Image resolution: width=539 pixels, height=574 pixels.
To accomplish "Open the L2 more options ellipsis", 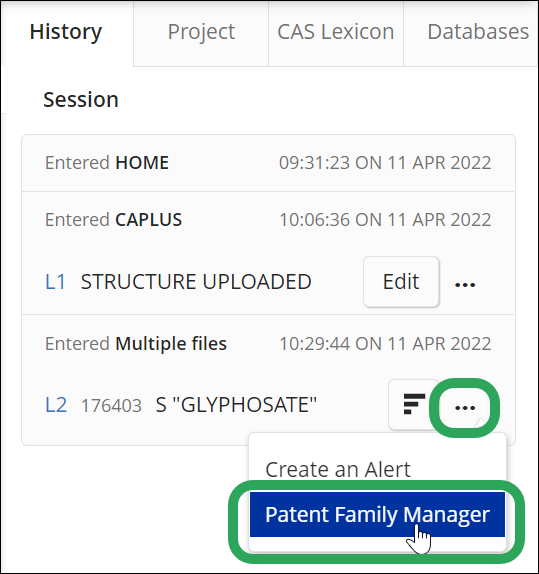I will (465, 407).
